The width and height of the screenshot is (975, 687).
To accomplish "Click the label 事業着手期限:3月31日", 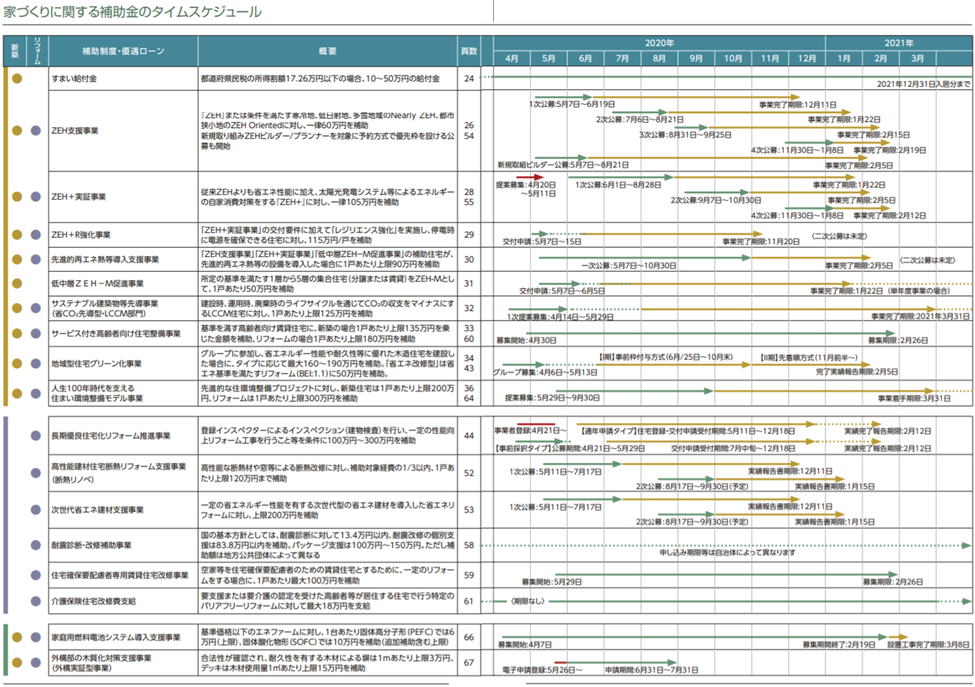I will pyautogui.click(x=914, y=399).
